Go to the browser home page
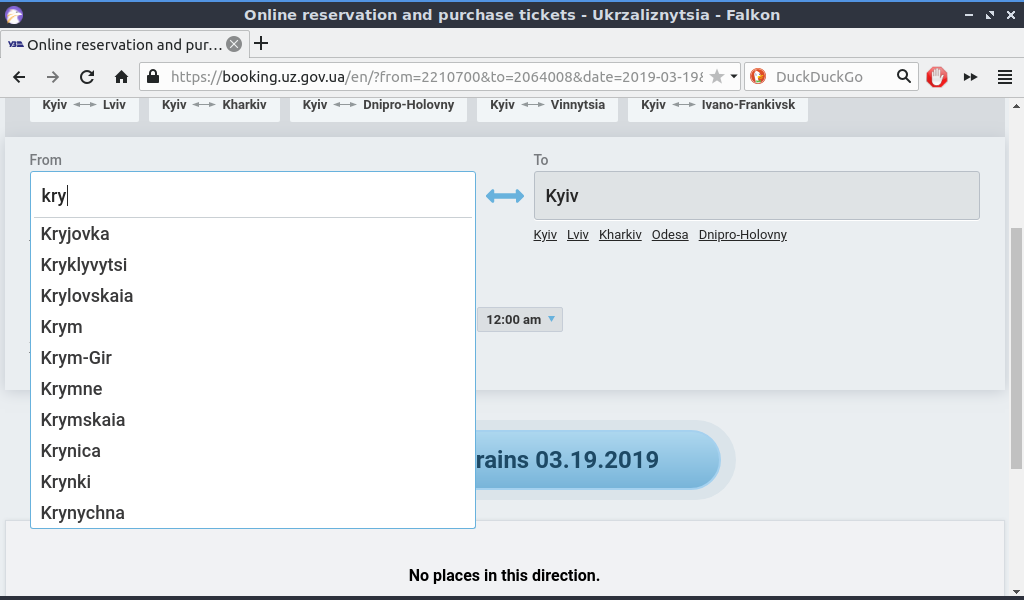The width and height of the screenshot is (1024, 600). (x=121, y=77)
